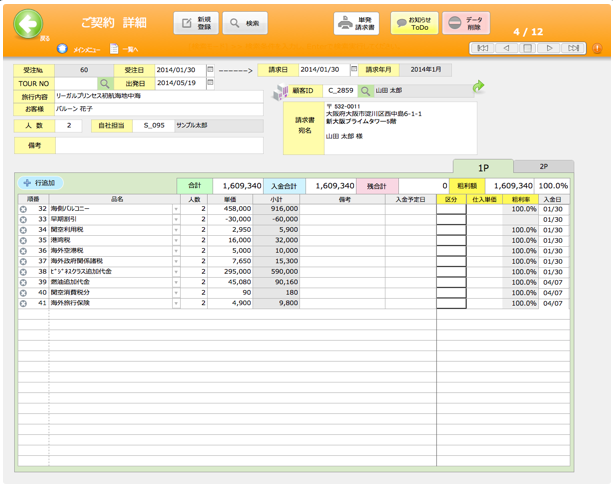The width and height of the screenshot is (613, 485).
Task: Delete row 34 with its circle icon
Action: click(23, 230)
